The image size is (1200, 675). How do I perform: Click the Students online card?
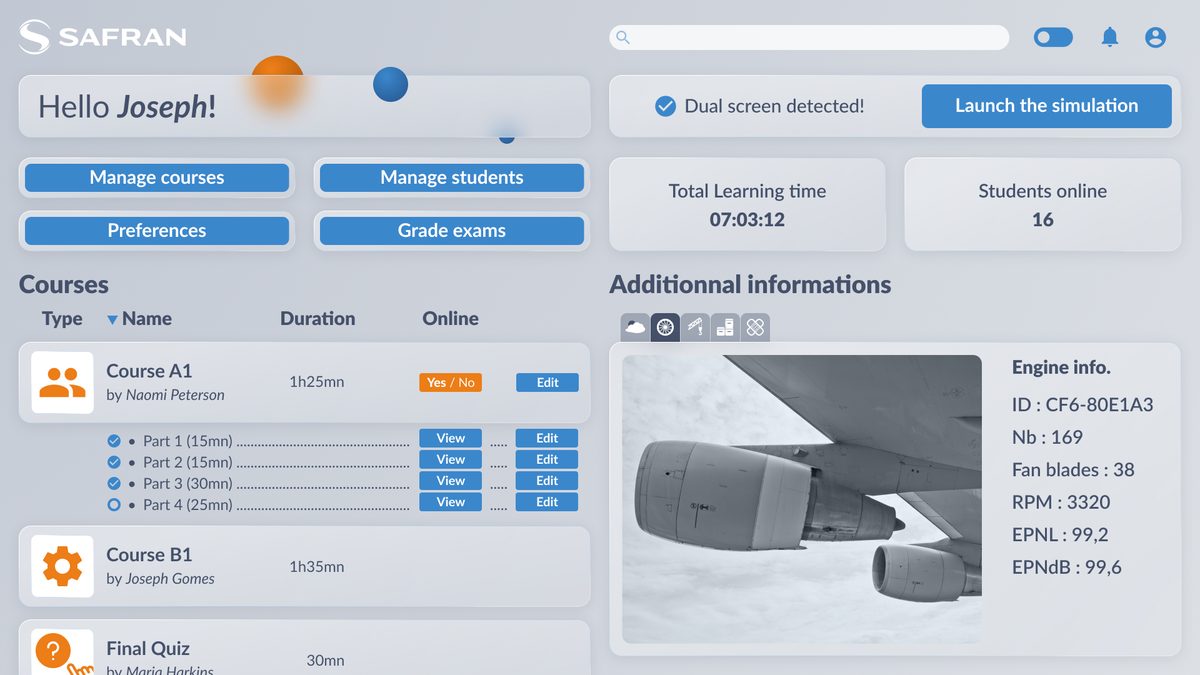coord(1042,205)
